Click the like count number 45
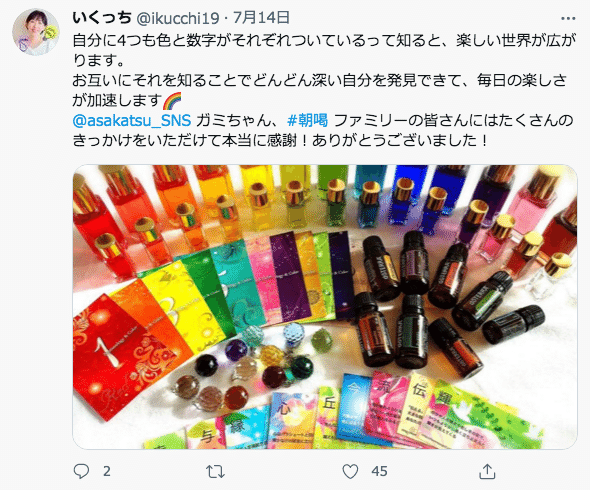The width and height of the screenshot is (590, 490). click(379, 471)
